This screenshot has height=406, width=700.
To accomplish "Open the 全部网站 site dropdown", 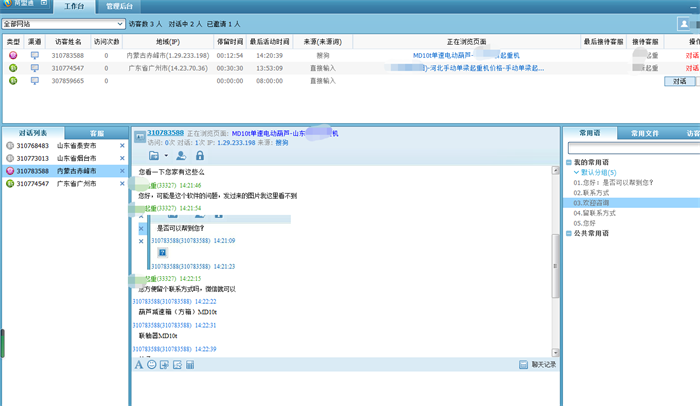I will point(63,23).
